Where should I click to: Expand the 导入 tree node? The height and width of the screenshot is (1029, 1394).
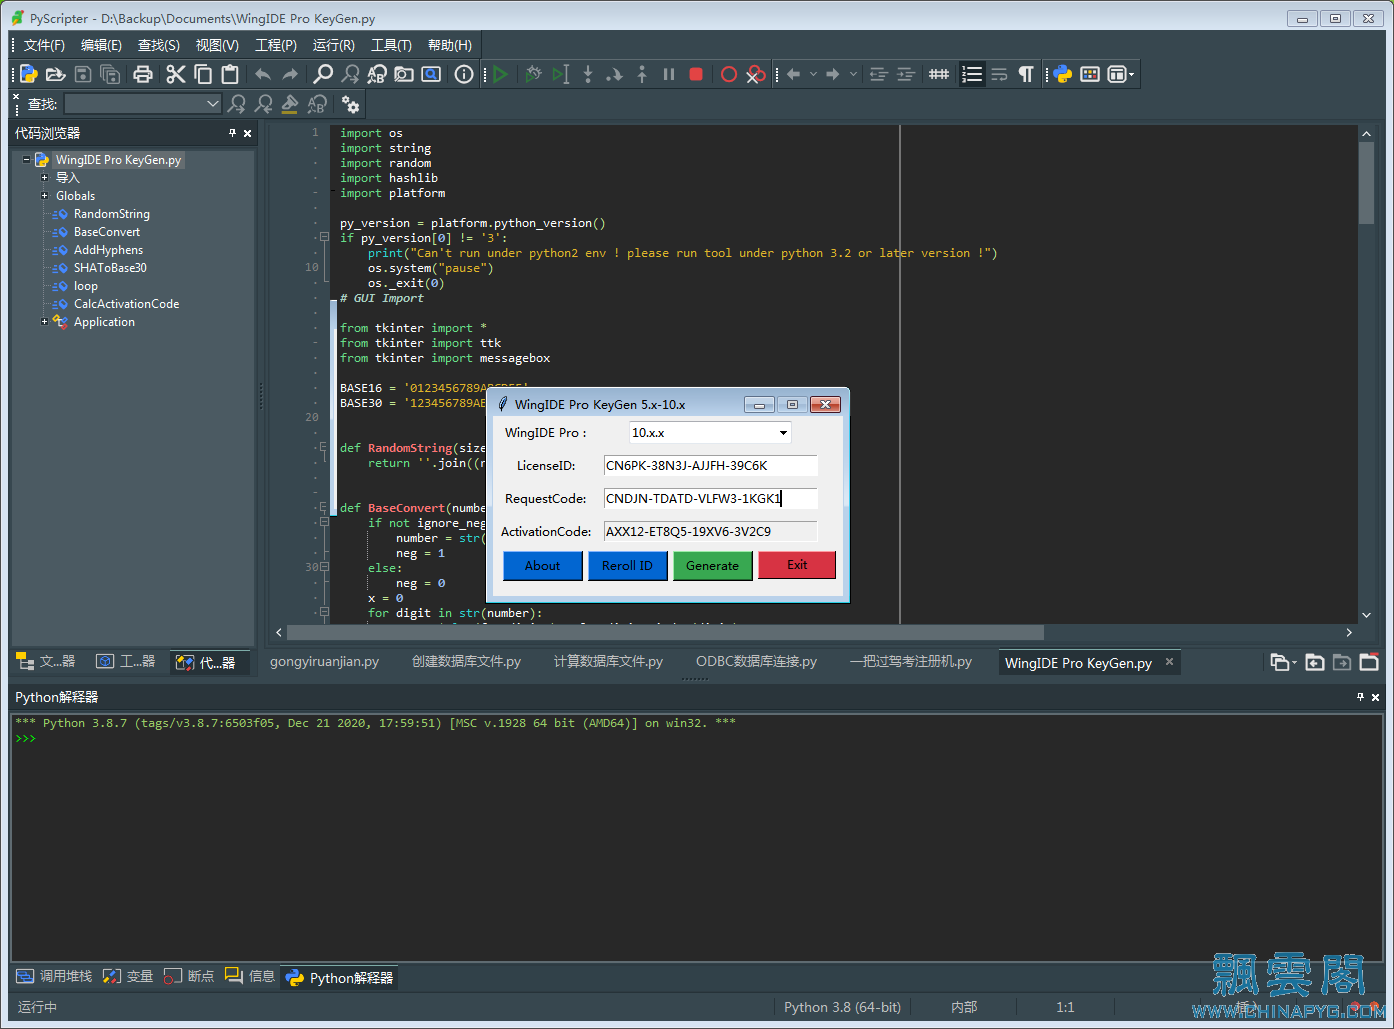[x=44, y=178]
